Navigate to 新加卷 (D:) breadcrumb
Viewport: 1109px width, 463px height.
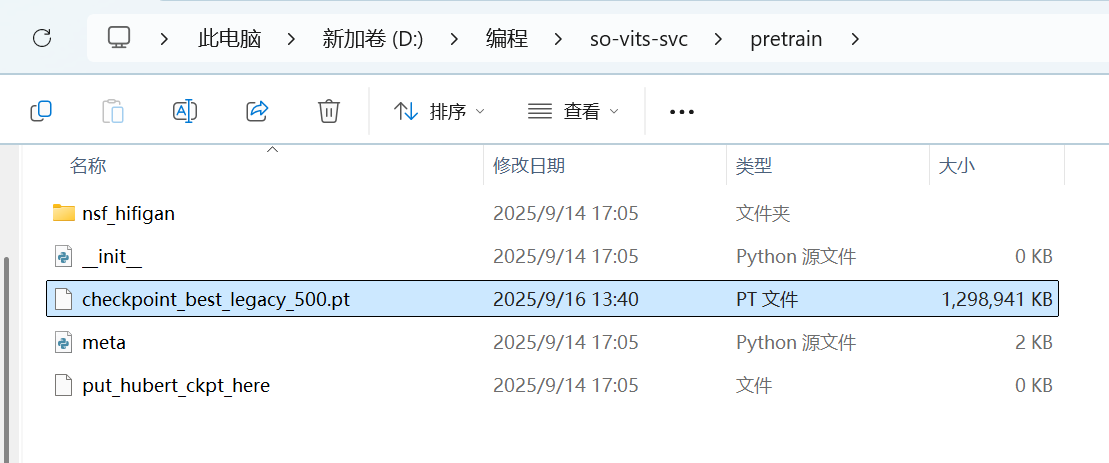click(372, 39)
